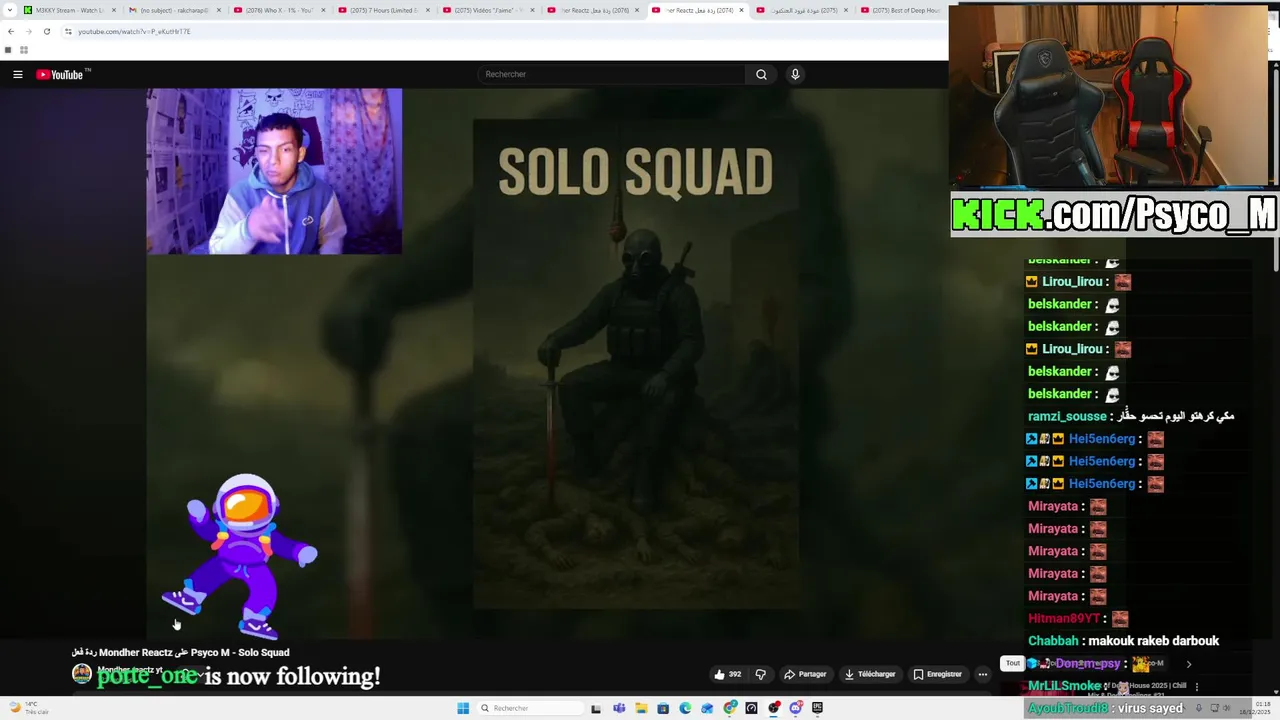Open OBS Studio from taskbar
Screen dimensions: 1280x720
(774, 708)
